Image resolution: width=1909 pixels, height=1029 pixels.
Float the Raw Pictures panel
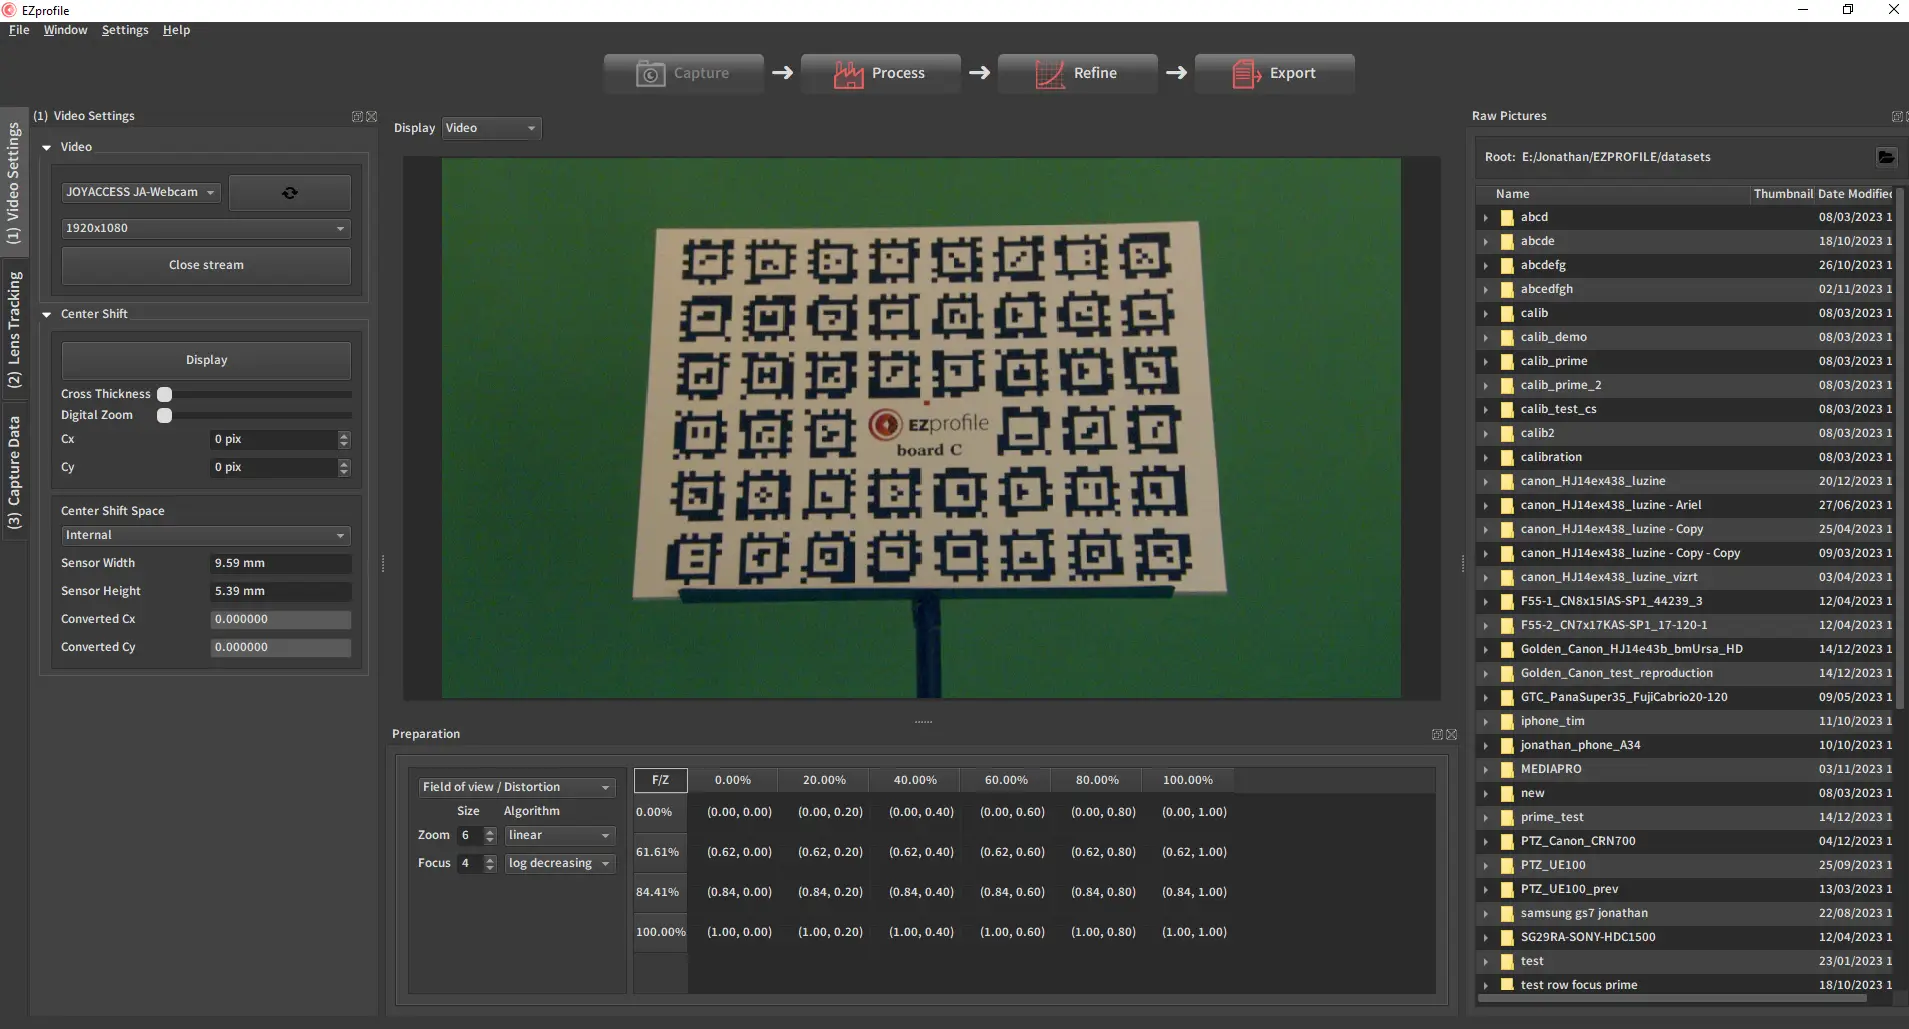(1896, 117)
